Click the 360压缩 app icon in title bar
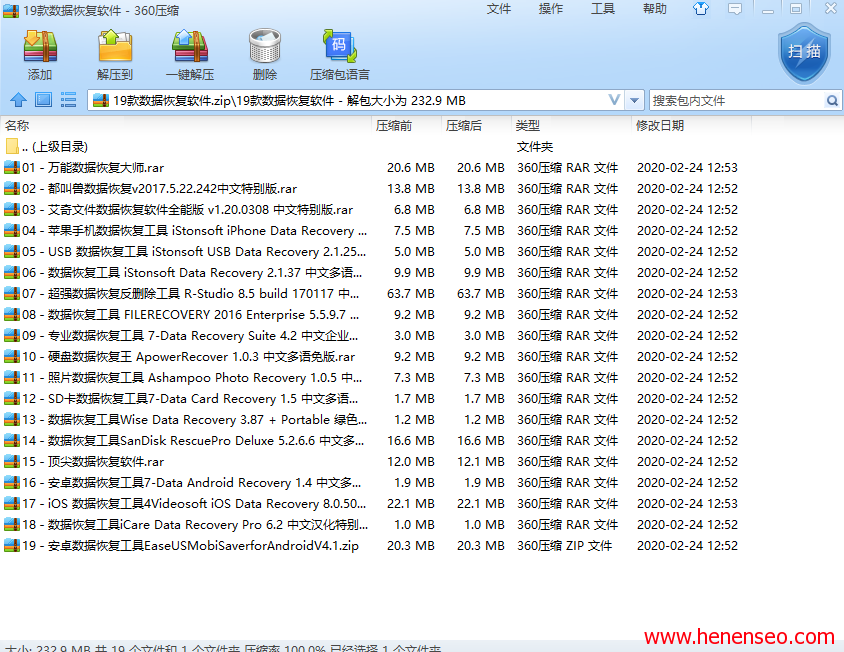The height and width of the screenshot is (652, 844). [x=11, y=10]
